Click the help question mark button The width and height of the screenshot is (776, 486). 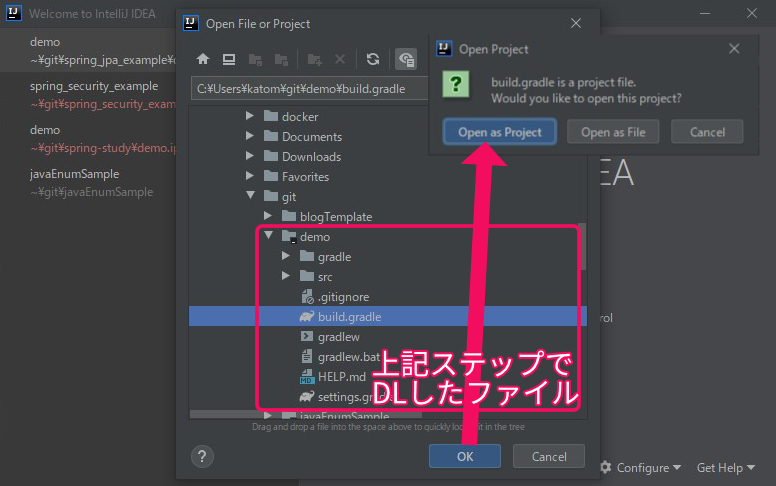tap(202, 456)
